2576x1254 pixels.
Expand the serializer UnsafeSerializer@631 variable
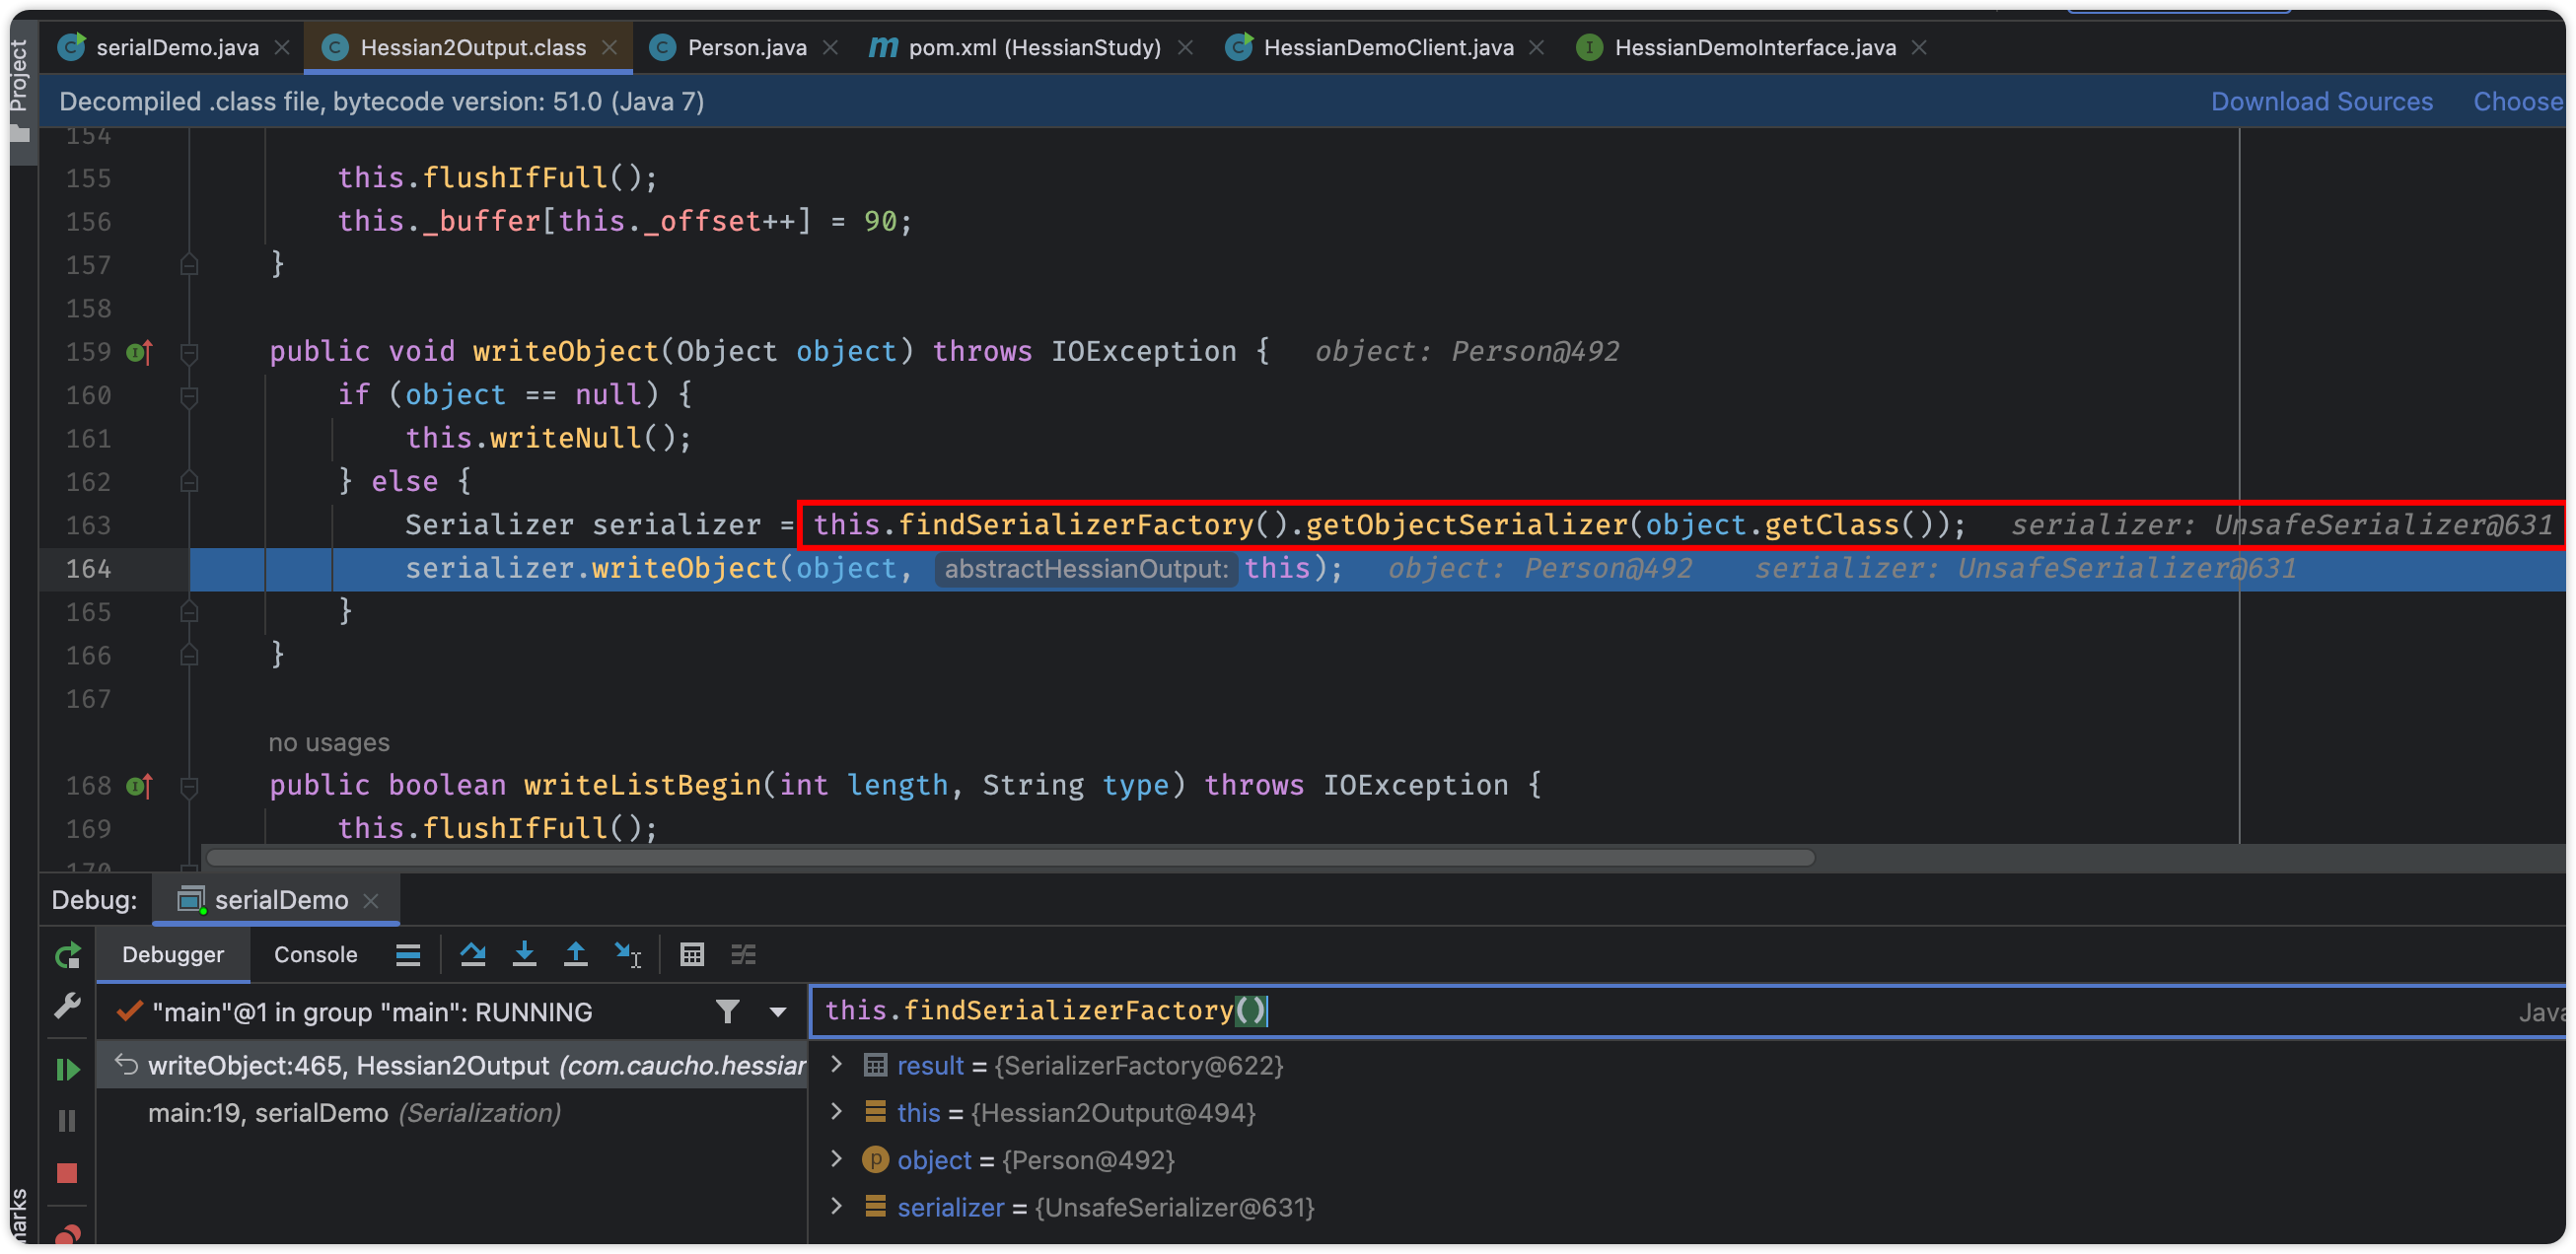tap(837, 1207)
